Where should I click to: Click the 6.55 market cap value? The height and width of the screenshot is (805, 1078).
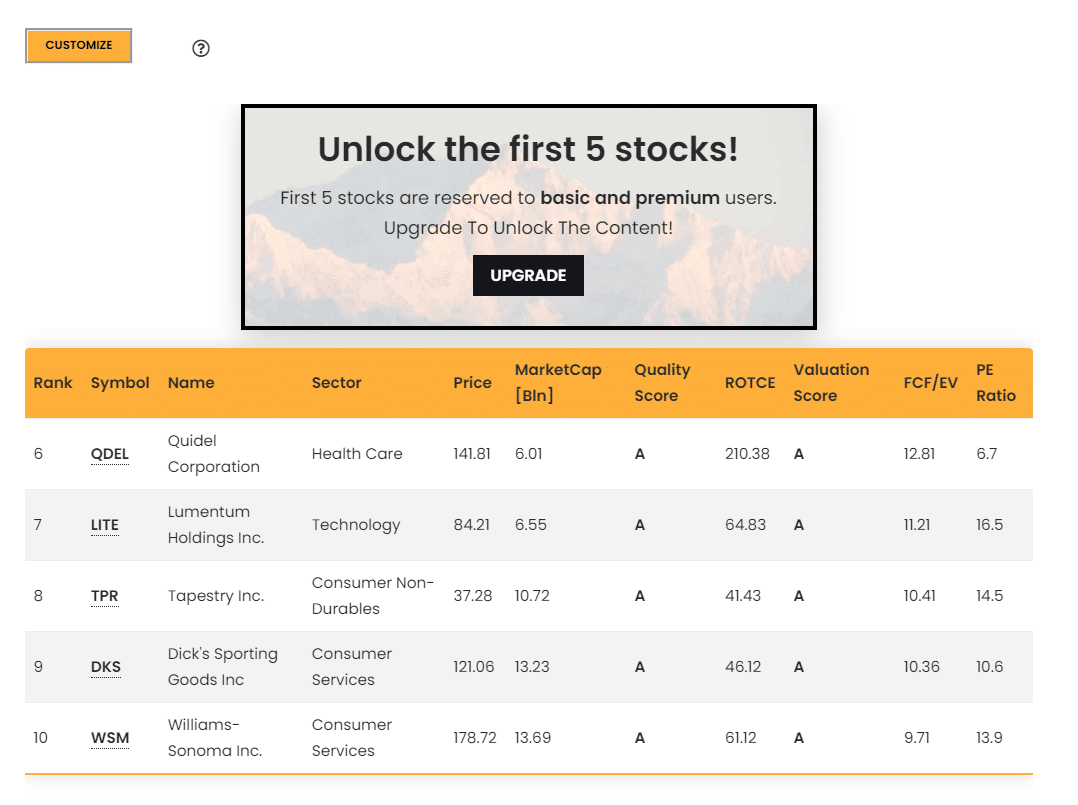531,525
